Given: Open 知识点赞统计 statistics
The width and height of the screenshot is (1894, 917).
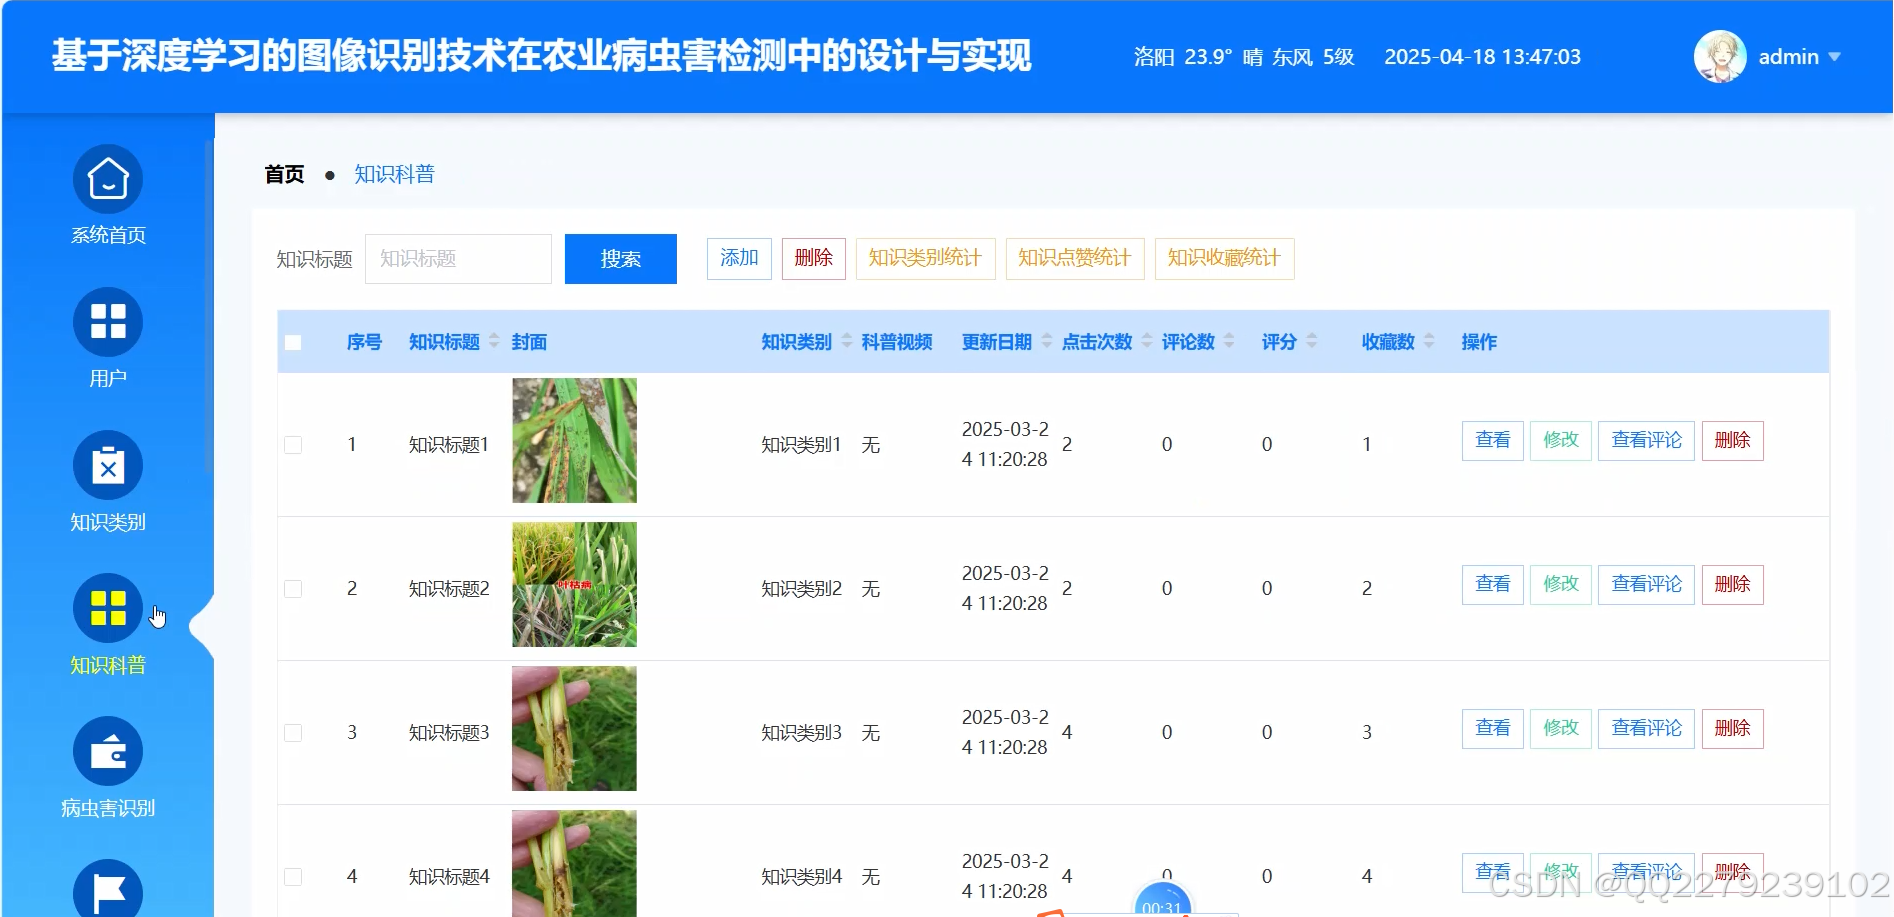Looking at the screenshot, I should 1075,258.
